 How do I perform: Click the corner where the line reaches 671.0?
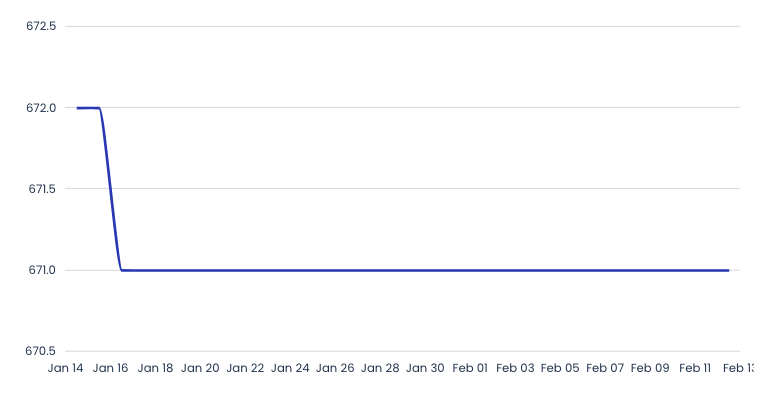122,270
